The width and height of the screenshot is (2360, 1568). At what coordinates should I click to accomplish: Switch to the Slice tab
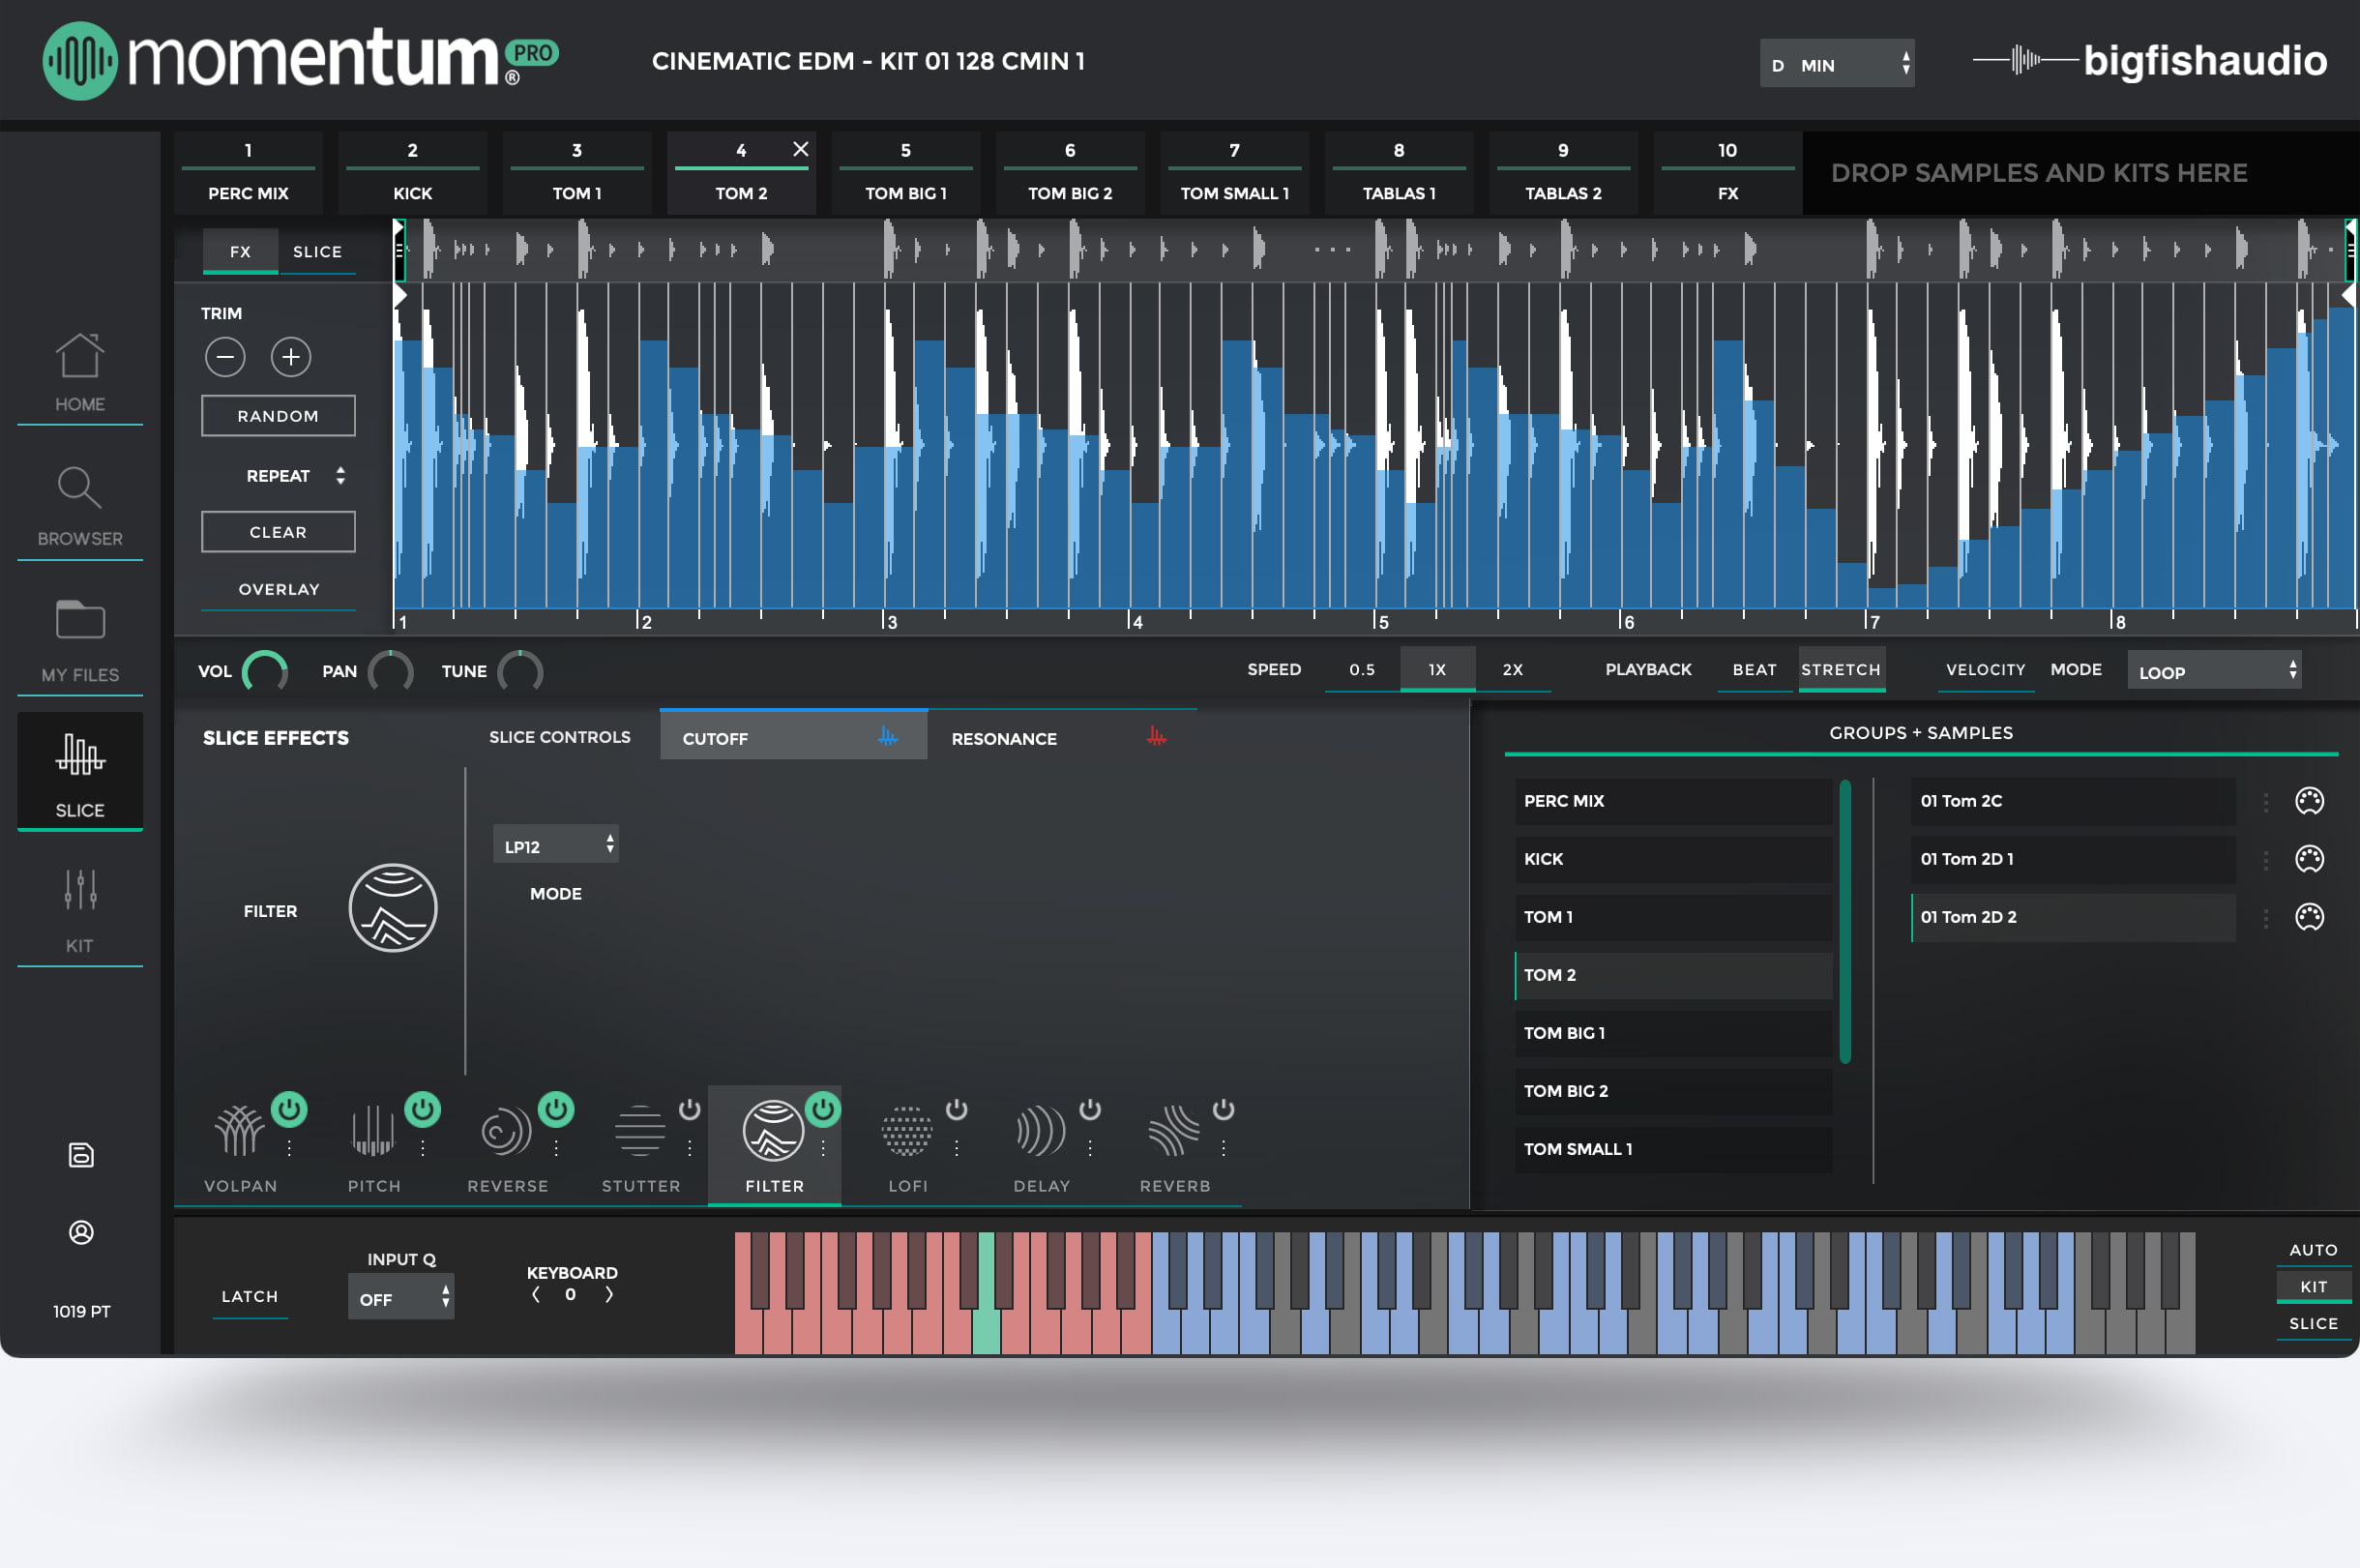pyautogui.click(x=317, y=252)
